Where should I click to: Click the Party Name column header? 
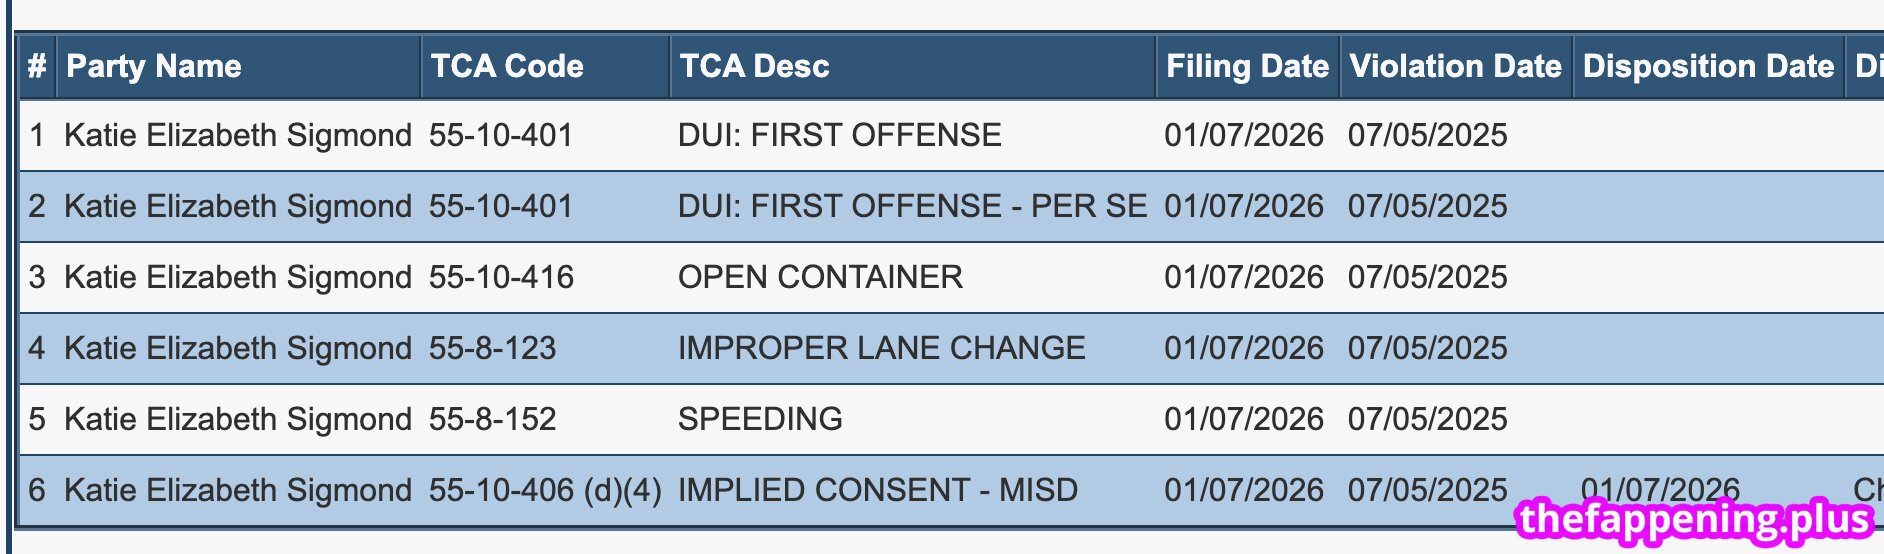pos(154,67)
